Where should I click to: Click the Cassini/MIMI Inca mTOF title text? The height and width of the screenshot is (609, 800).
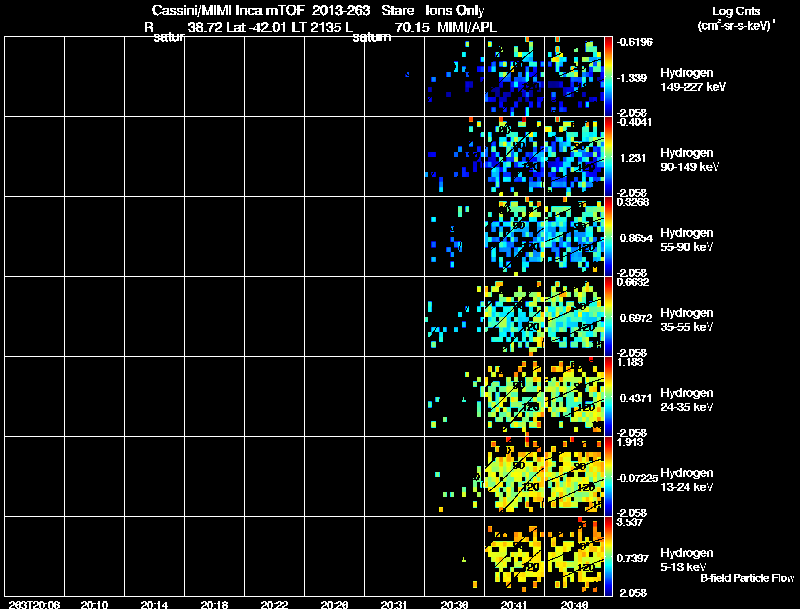point(228,10)
